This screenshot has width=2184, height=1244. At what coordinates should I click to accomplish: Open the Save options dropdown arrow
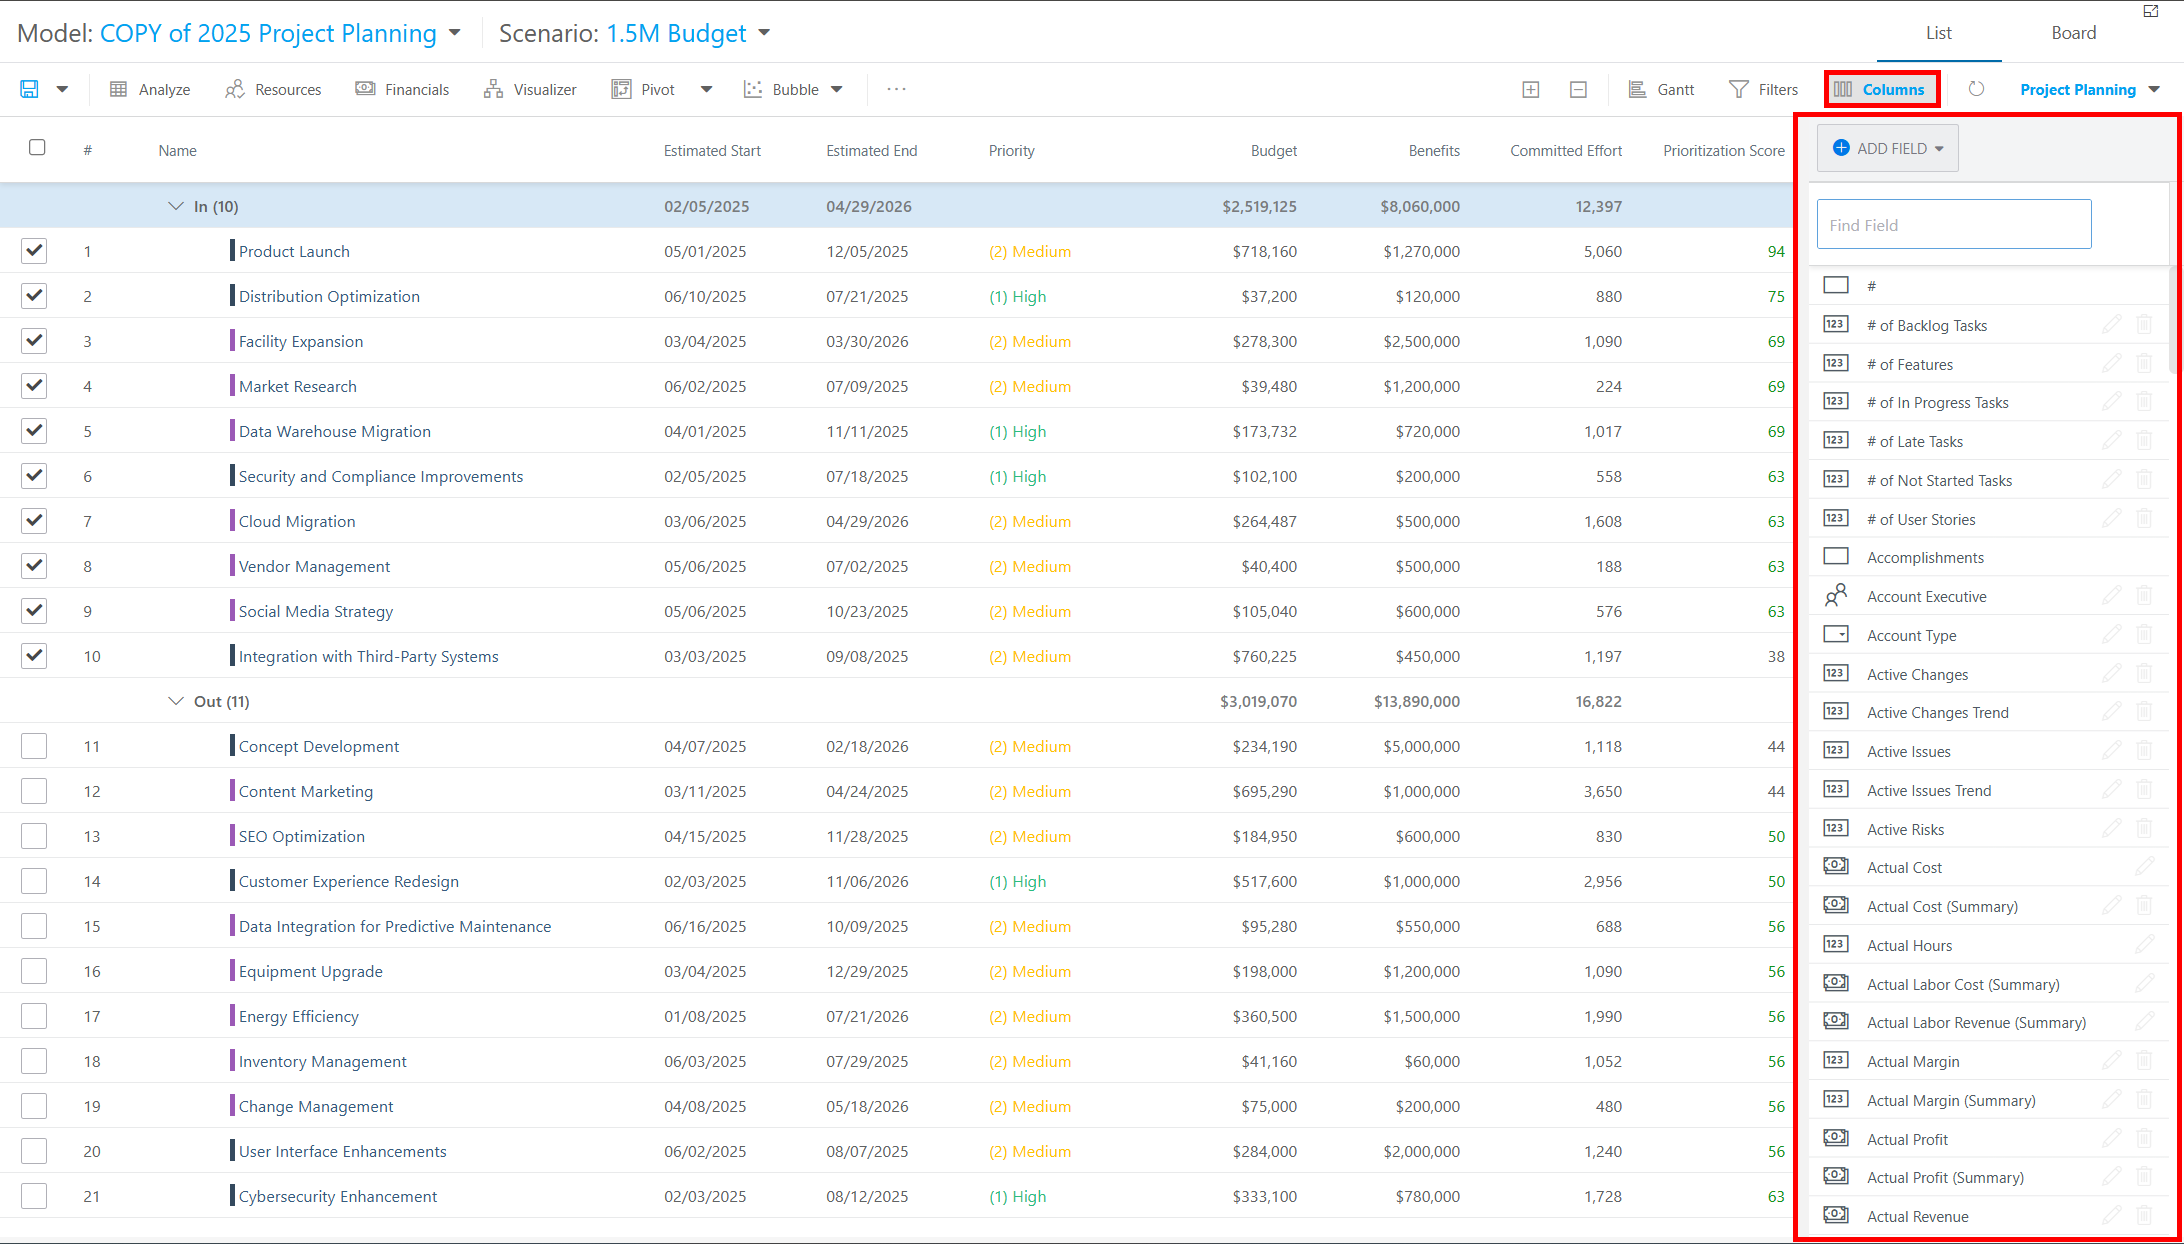point(62,89)
